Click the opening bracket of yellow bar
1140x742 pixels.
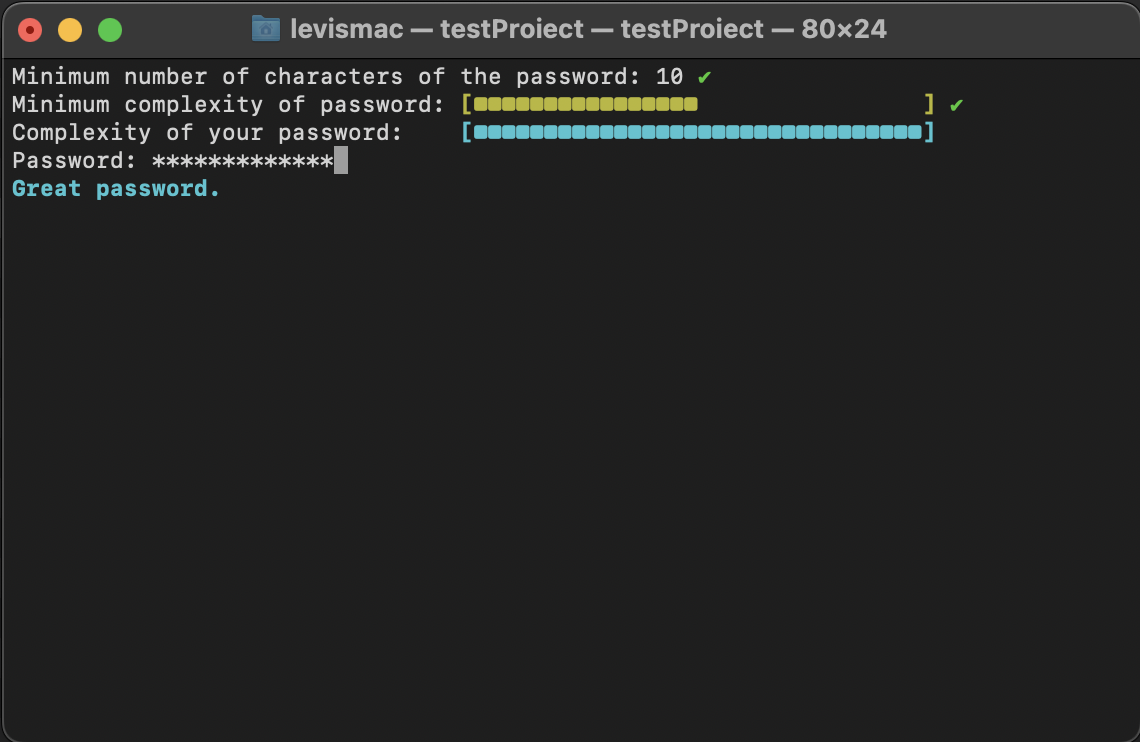[x=466, y=104]
